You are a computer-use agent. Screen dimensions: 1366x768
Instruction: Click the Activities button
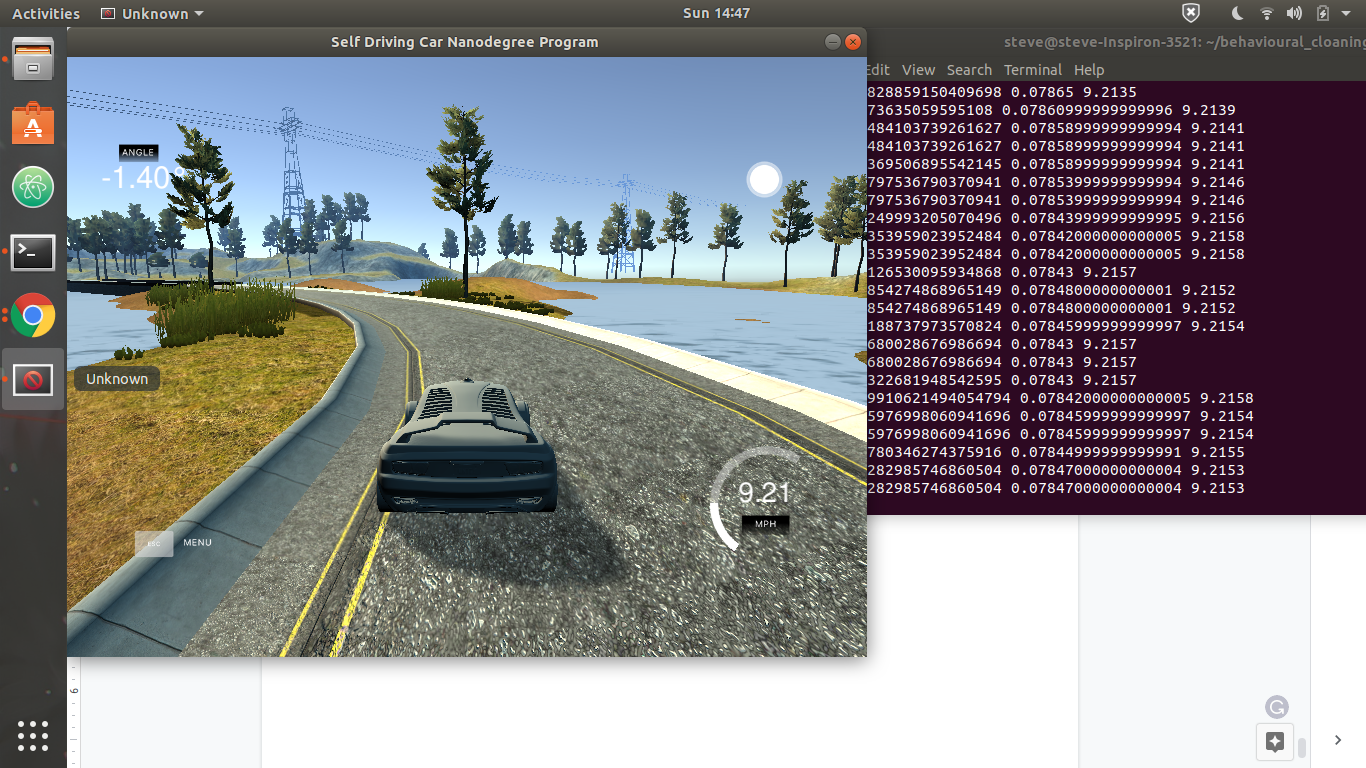[x=45, y=14]
